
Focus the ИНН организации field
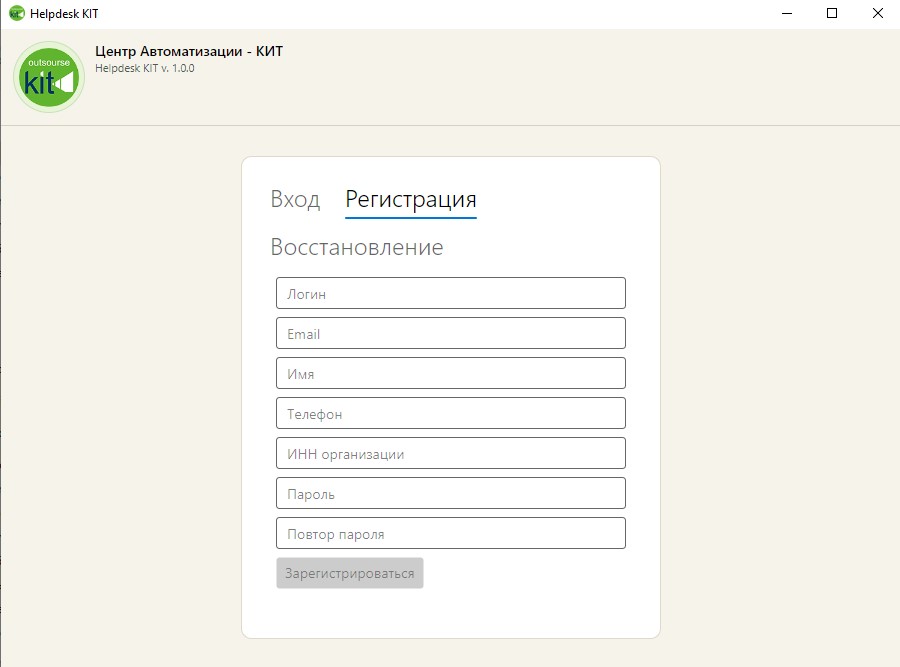[x=450, y=453]
